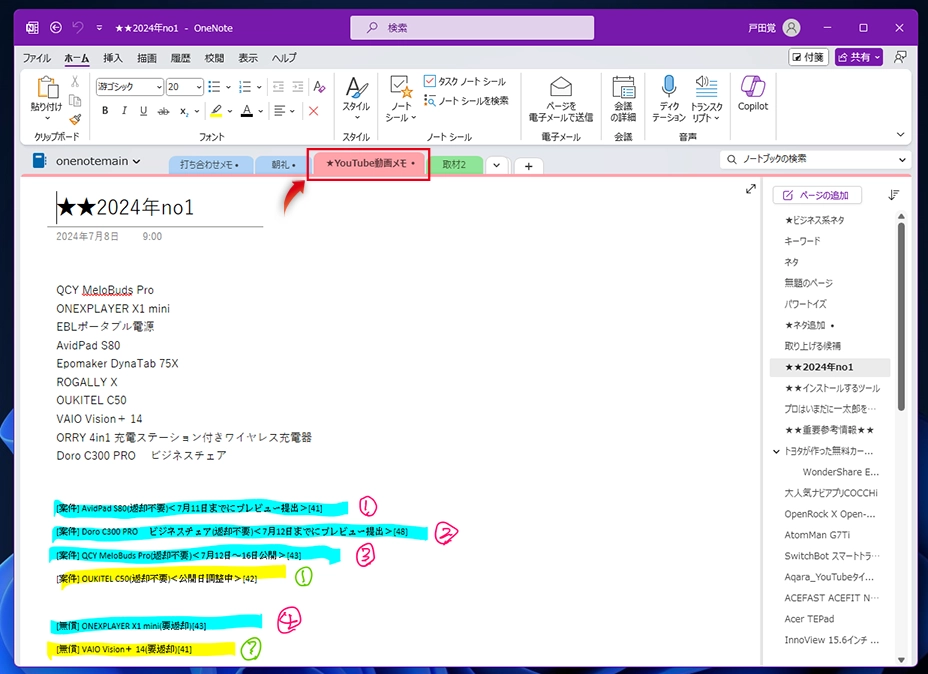Apply the font color swatch
The width and height of the screenshot is (928, 674).
(x=247, y=111)
